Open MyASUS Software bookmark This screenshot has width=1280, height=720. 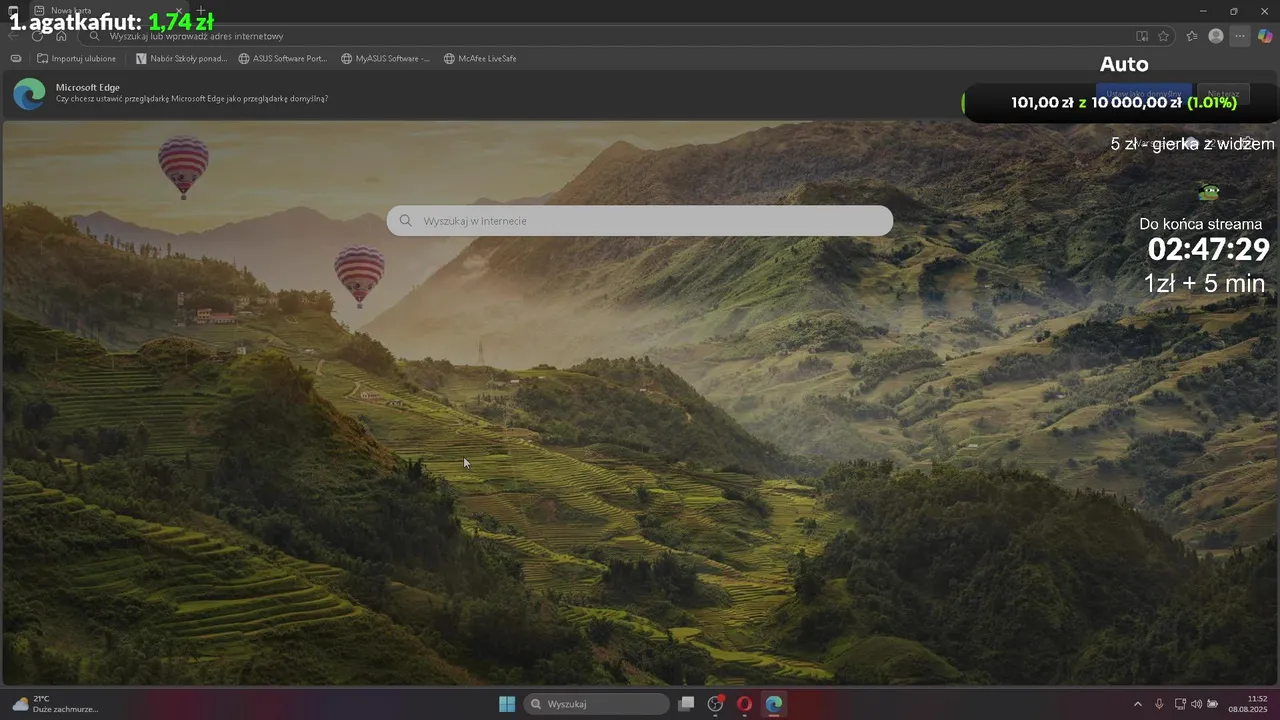pos(385,58)
